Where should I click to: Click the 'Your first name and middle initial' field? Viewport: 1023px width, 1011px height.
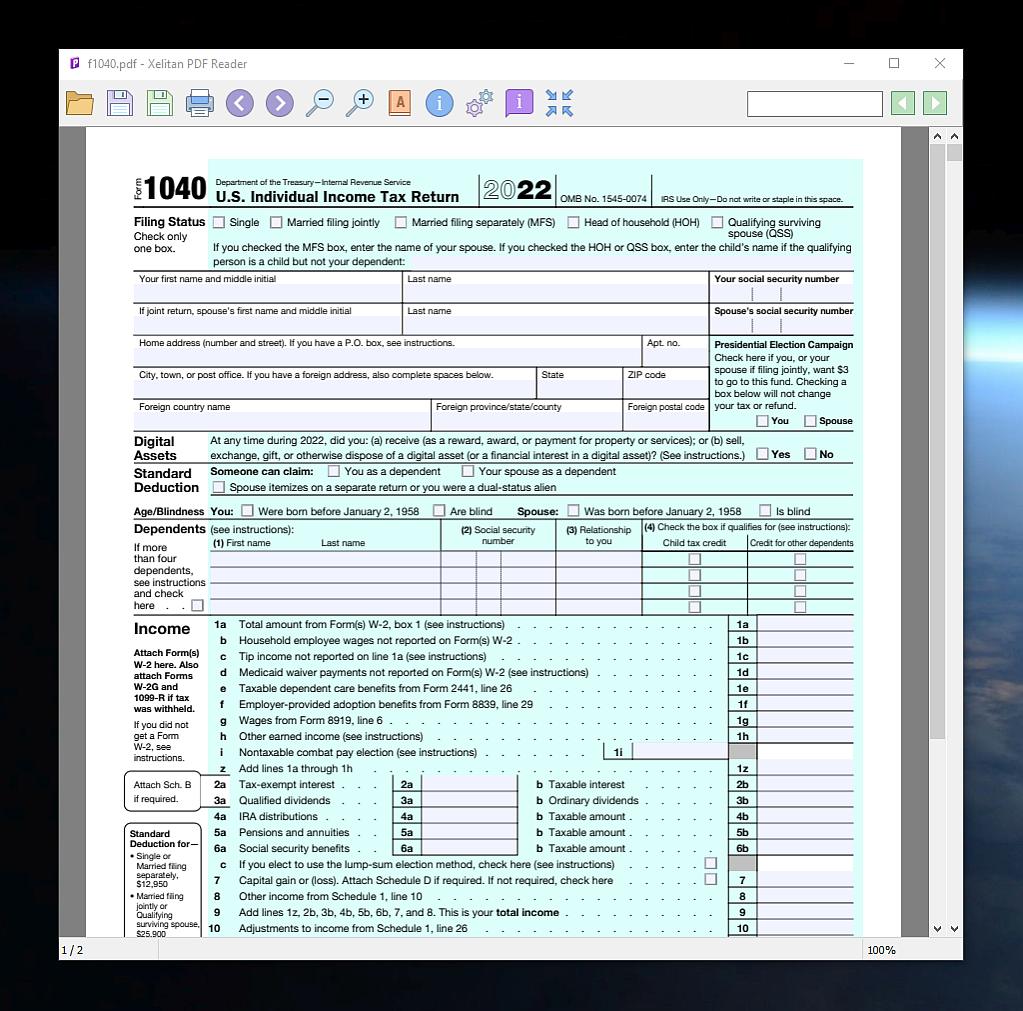pyautogui.click(x=267, y=294)
